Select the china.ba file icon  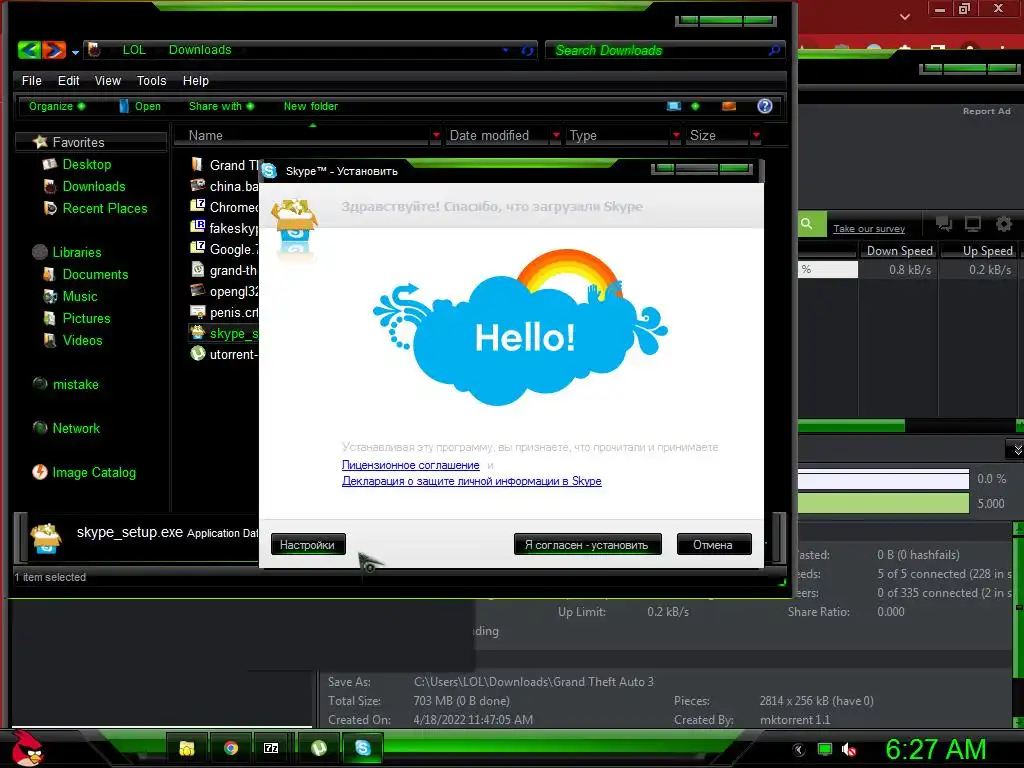click(x=197, y=185)
